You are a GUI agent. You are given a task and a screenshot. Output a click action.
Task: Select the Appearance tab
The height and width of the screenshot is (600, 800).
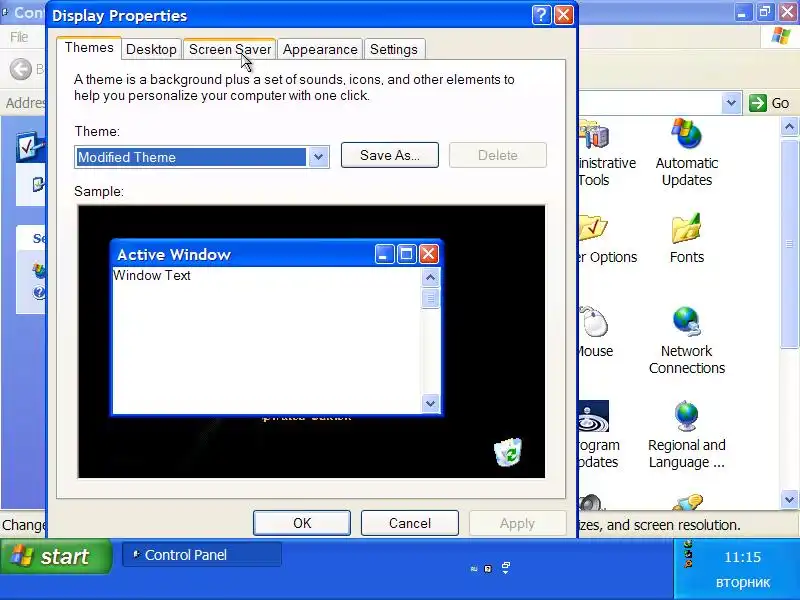pyautogui.click(x=320, y=49)
